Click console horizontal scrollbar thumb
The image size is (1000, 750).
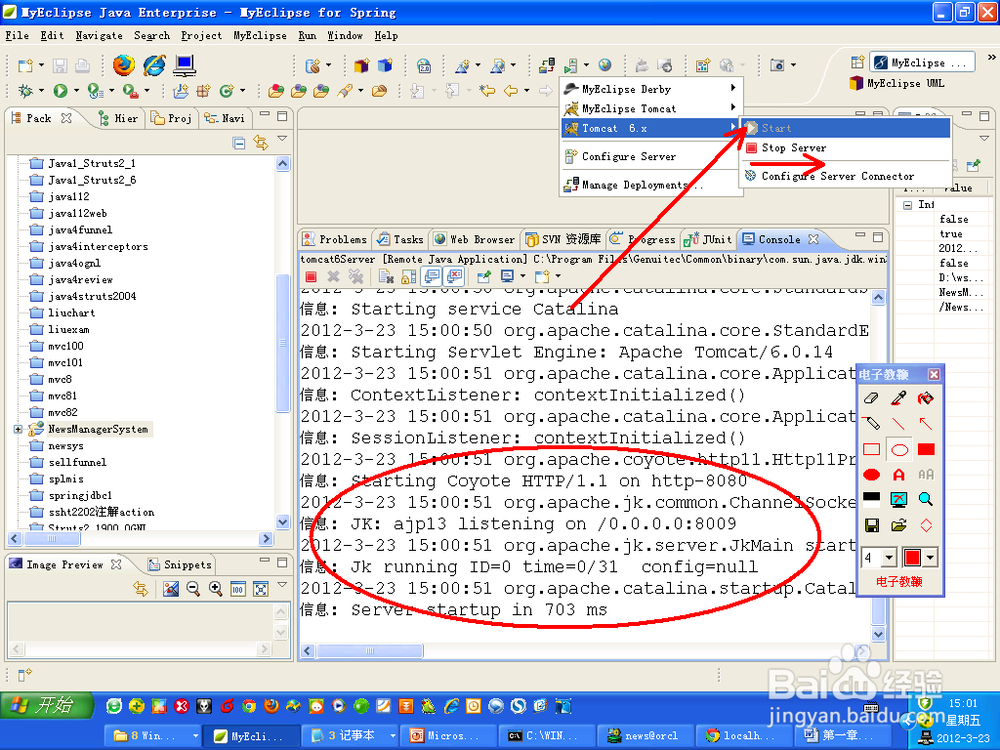click(x=371, y=651)
